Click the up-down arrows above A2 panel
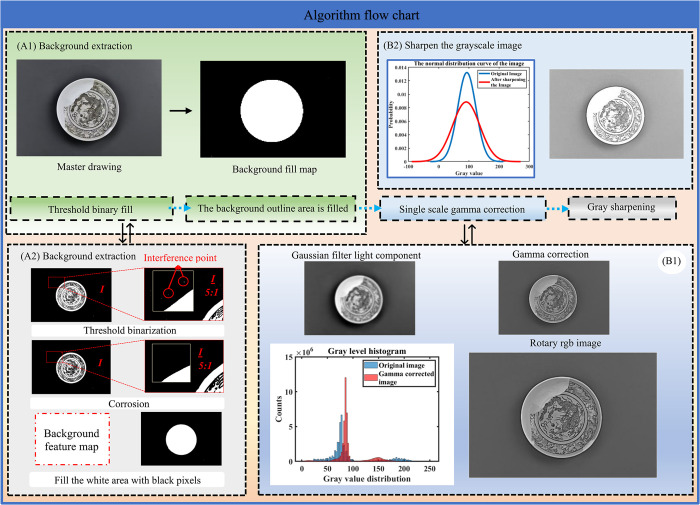The width and height of the screenshot is (700, 505). point(126,234)
